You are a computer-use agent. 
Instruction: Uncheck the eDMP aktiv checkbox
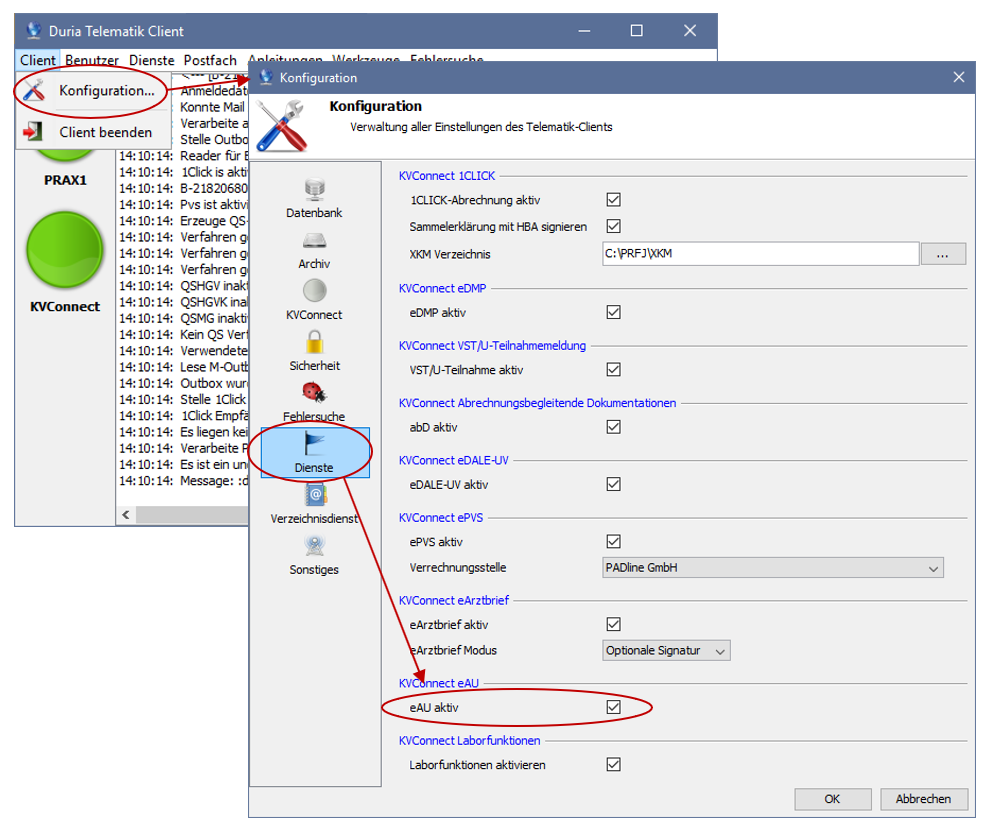(613, 312)
